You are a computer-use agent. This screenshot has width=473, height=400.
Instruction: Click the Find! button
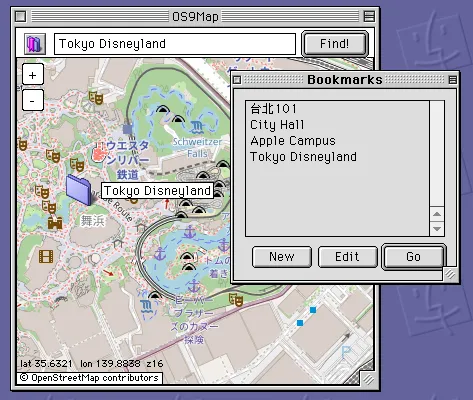pyautogui.click(x=335, y=44)
